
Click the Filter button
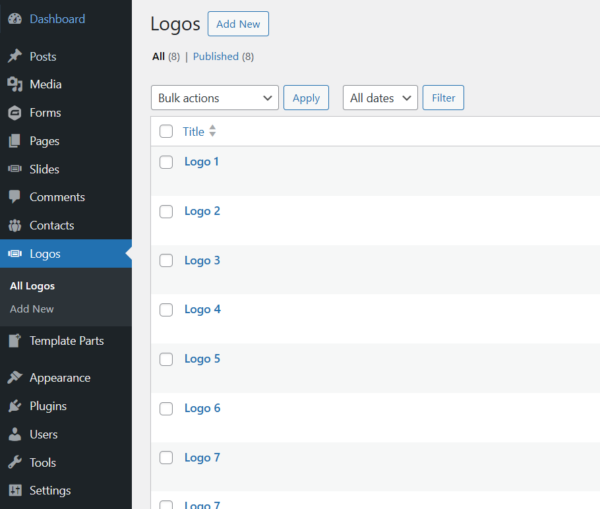[x=443, y=98]
